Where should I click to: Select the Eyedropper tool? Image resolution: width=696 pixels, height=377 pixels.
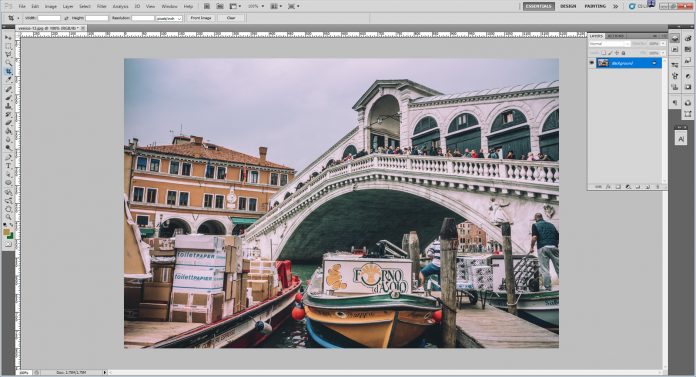pyautogui.click(x=8, y=80)
